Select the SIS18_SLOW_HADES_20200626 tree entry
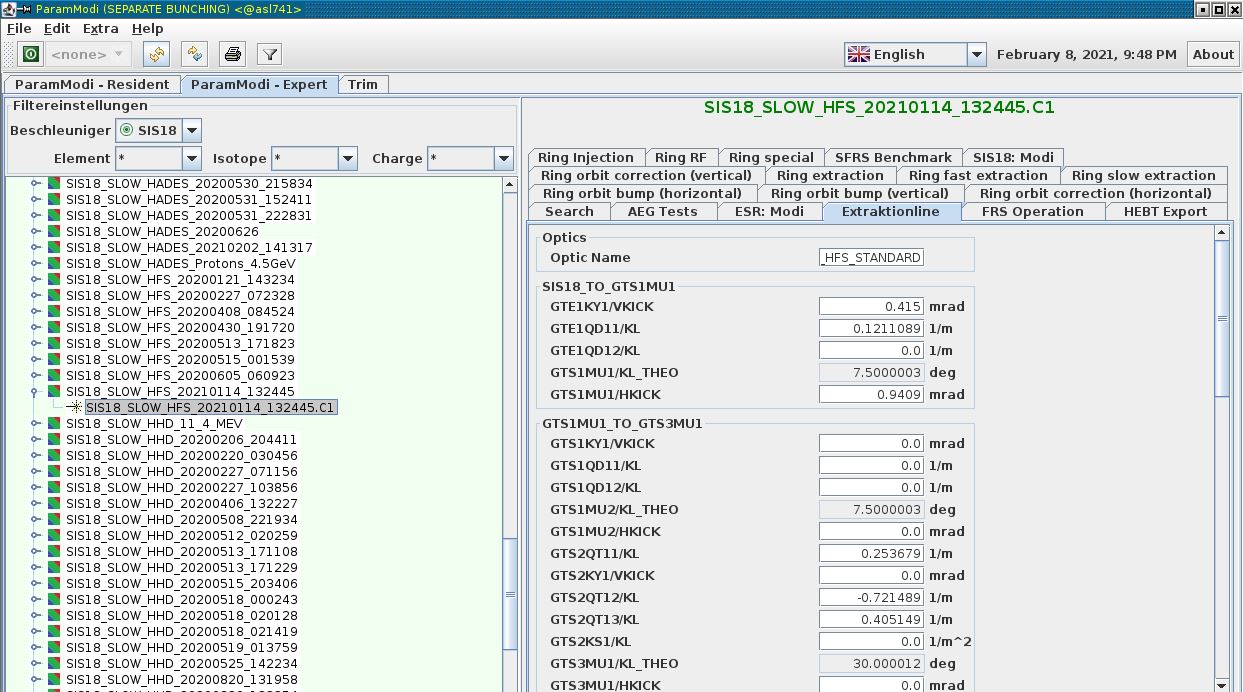The width and height of the screenshot is (1243, 692). 162,232
